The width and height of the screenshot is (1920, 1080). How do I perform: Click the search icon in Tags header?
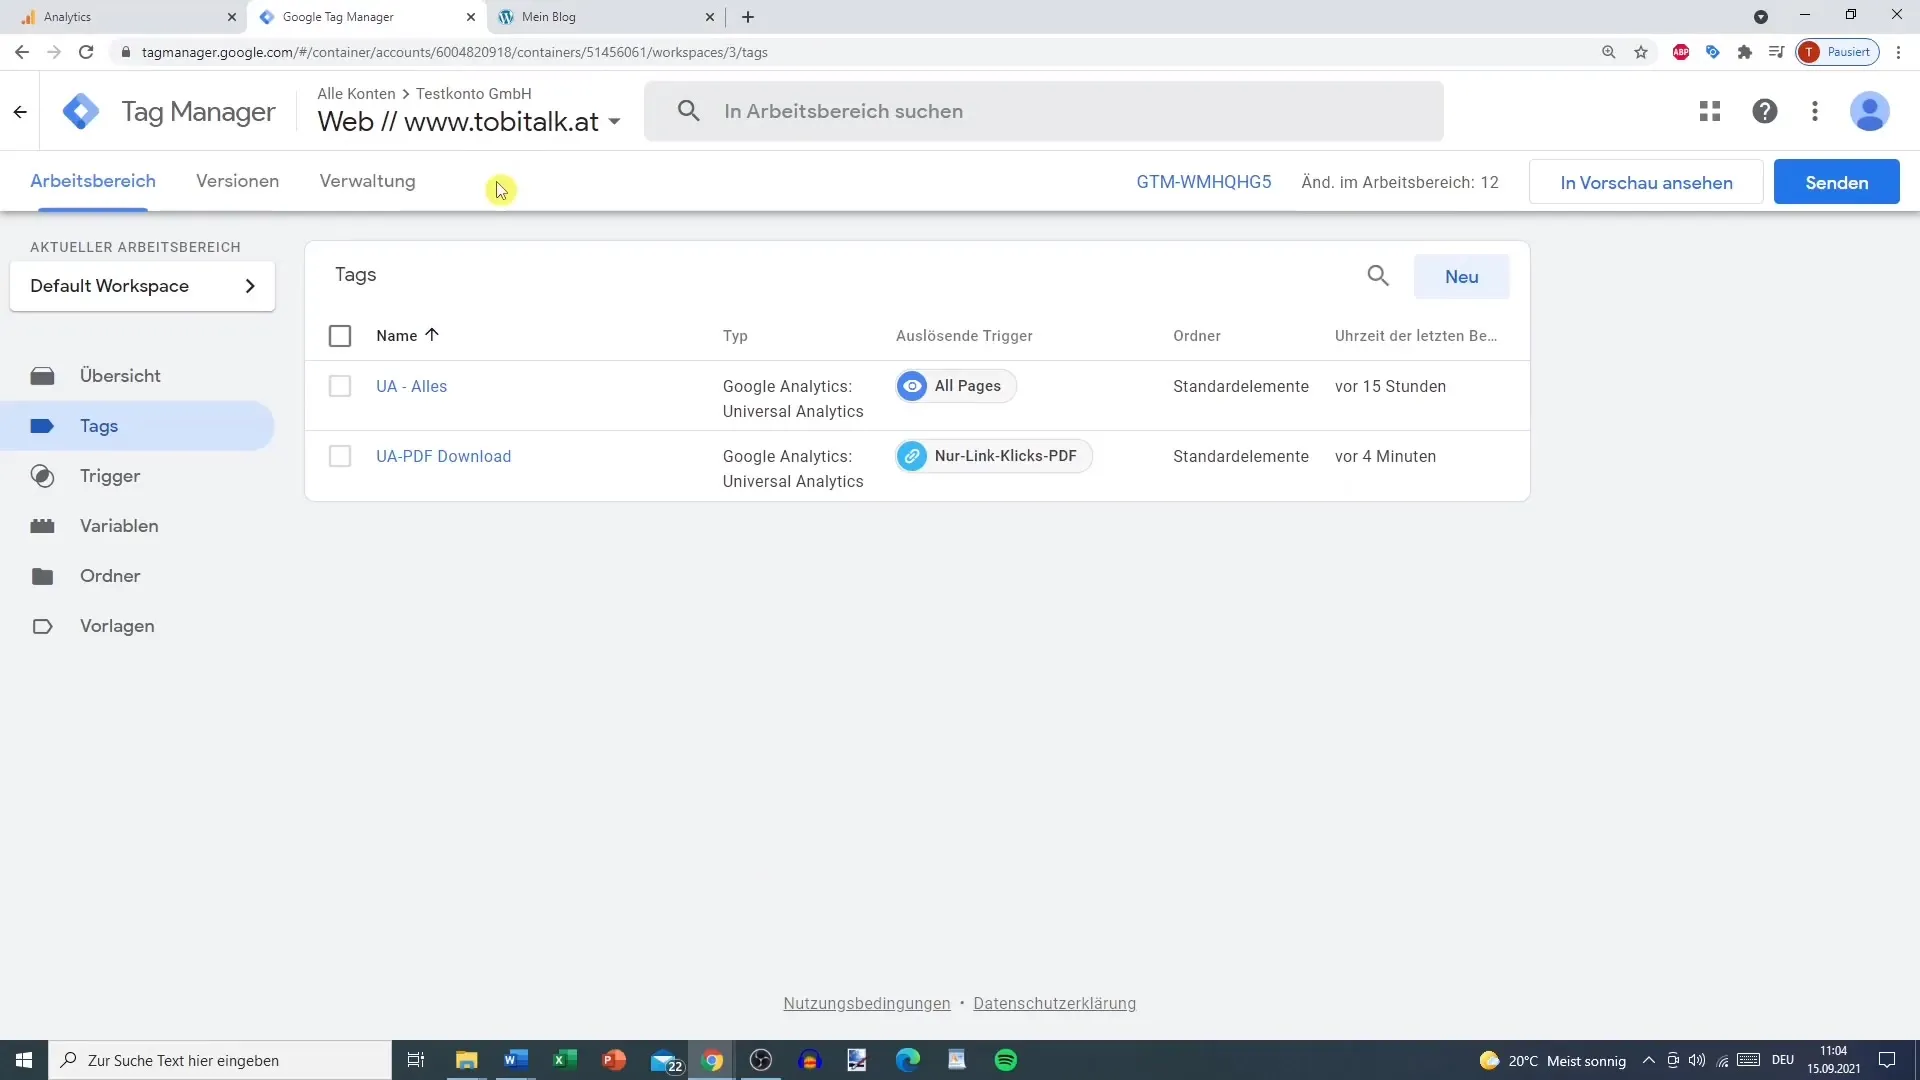(x=1377, y=276)
